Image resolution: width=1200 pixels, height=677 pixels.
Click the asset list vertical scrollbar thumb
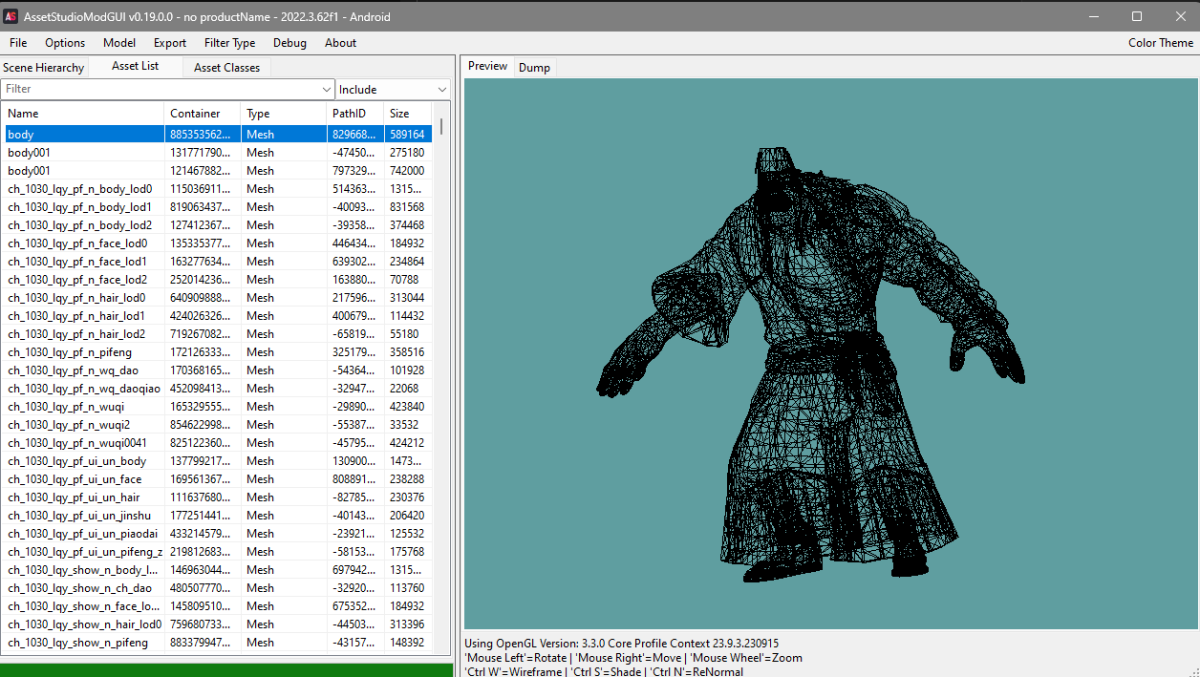tap(442, 126)
